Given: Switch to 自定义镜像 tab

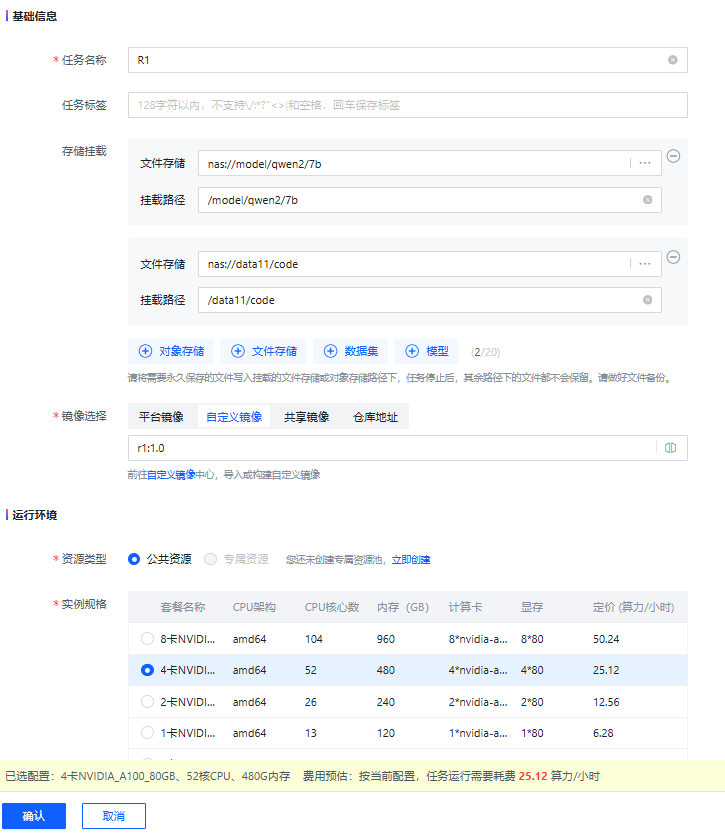Looking at the screenshot, I should [234, 417].
